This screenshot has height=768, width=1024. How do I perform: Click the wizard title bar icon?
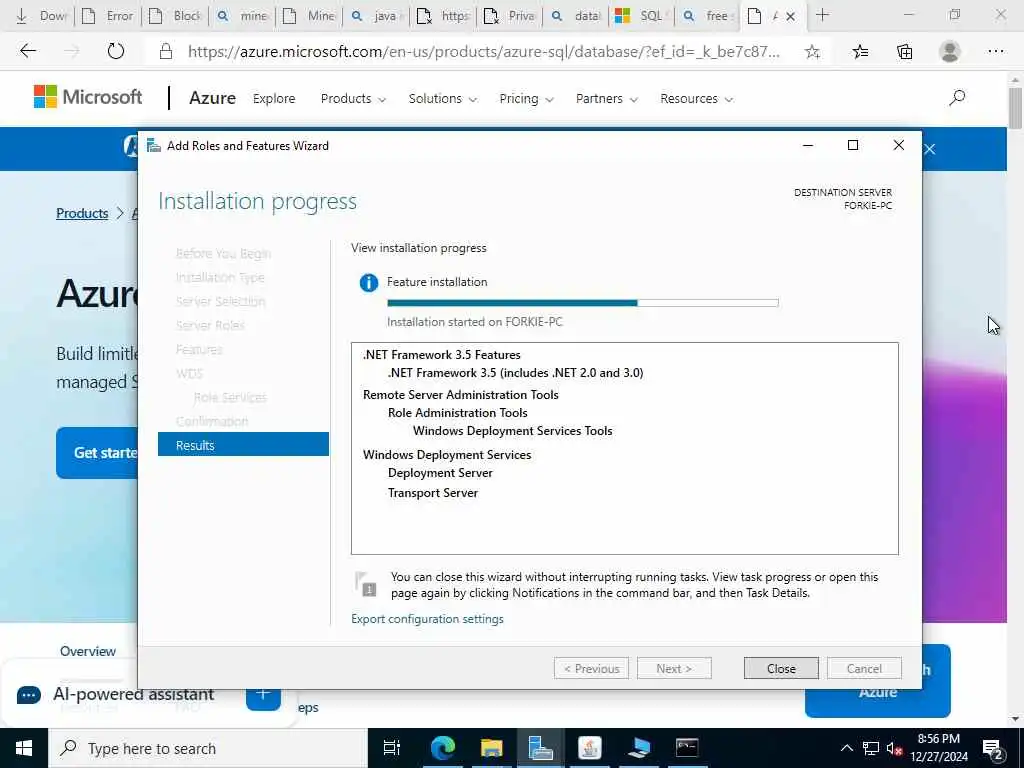(x=154, y=145)
